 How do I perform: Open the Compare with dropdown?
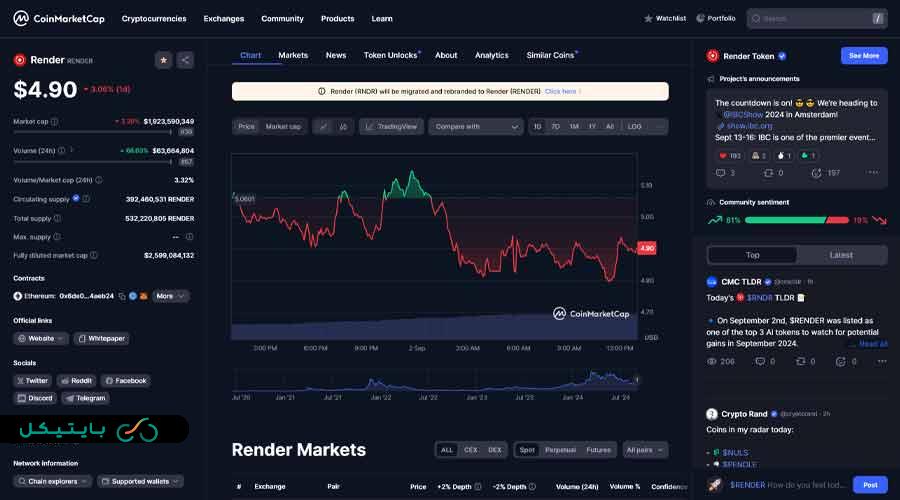click(x=475, y=127)
